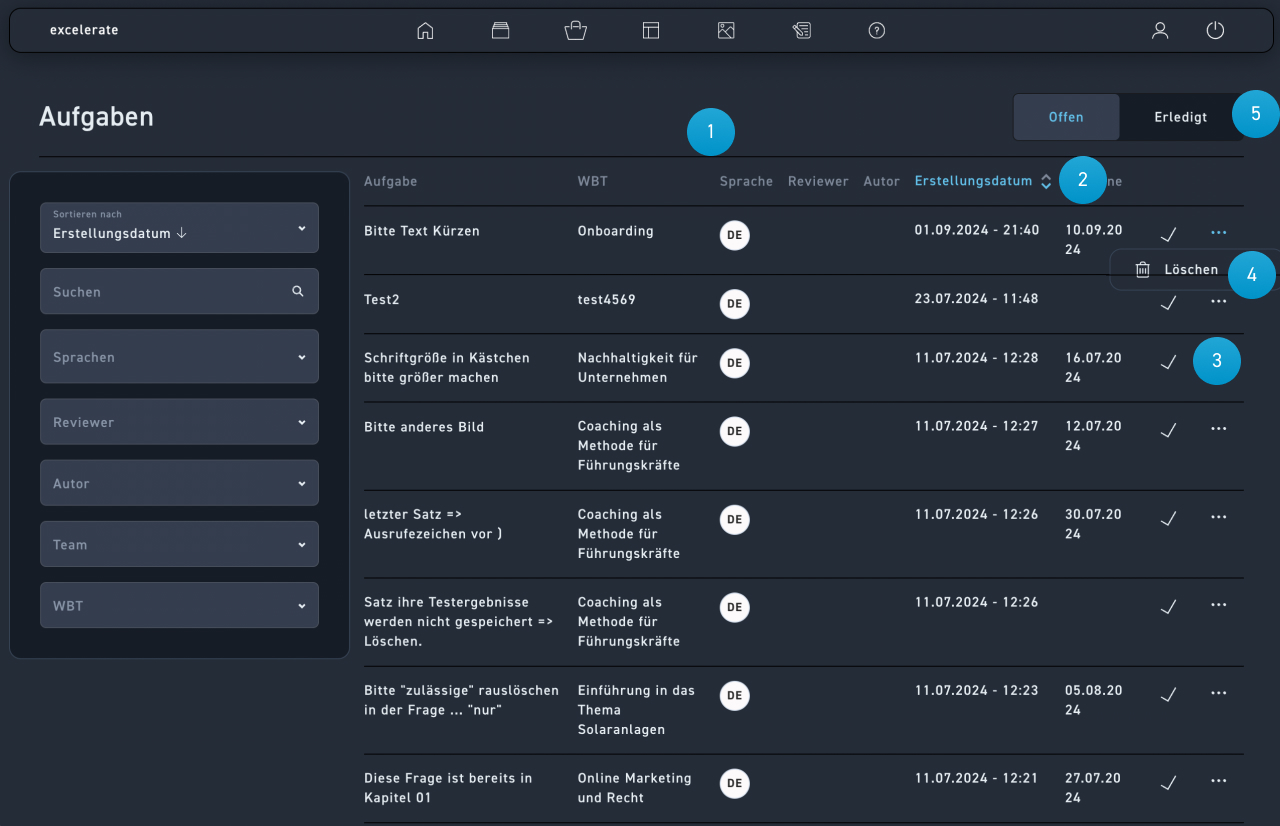The height and width of the screenshot is (826, 1280).
Task: Expand the Team filter dropdown
Action: [x=179, y=544]
